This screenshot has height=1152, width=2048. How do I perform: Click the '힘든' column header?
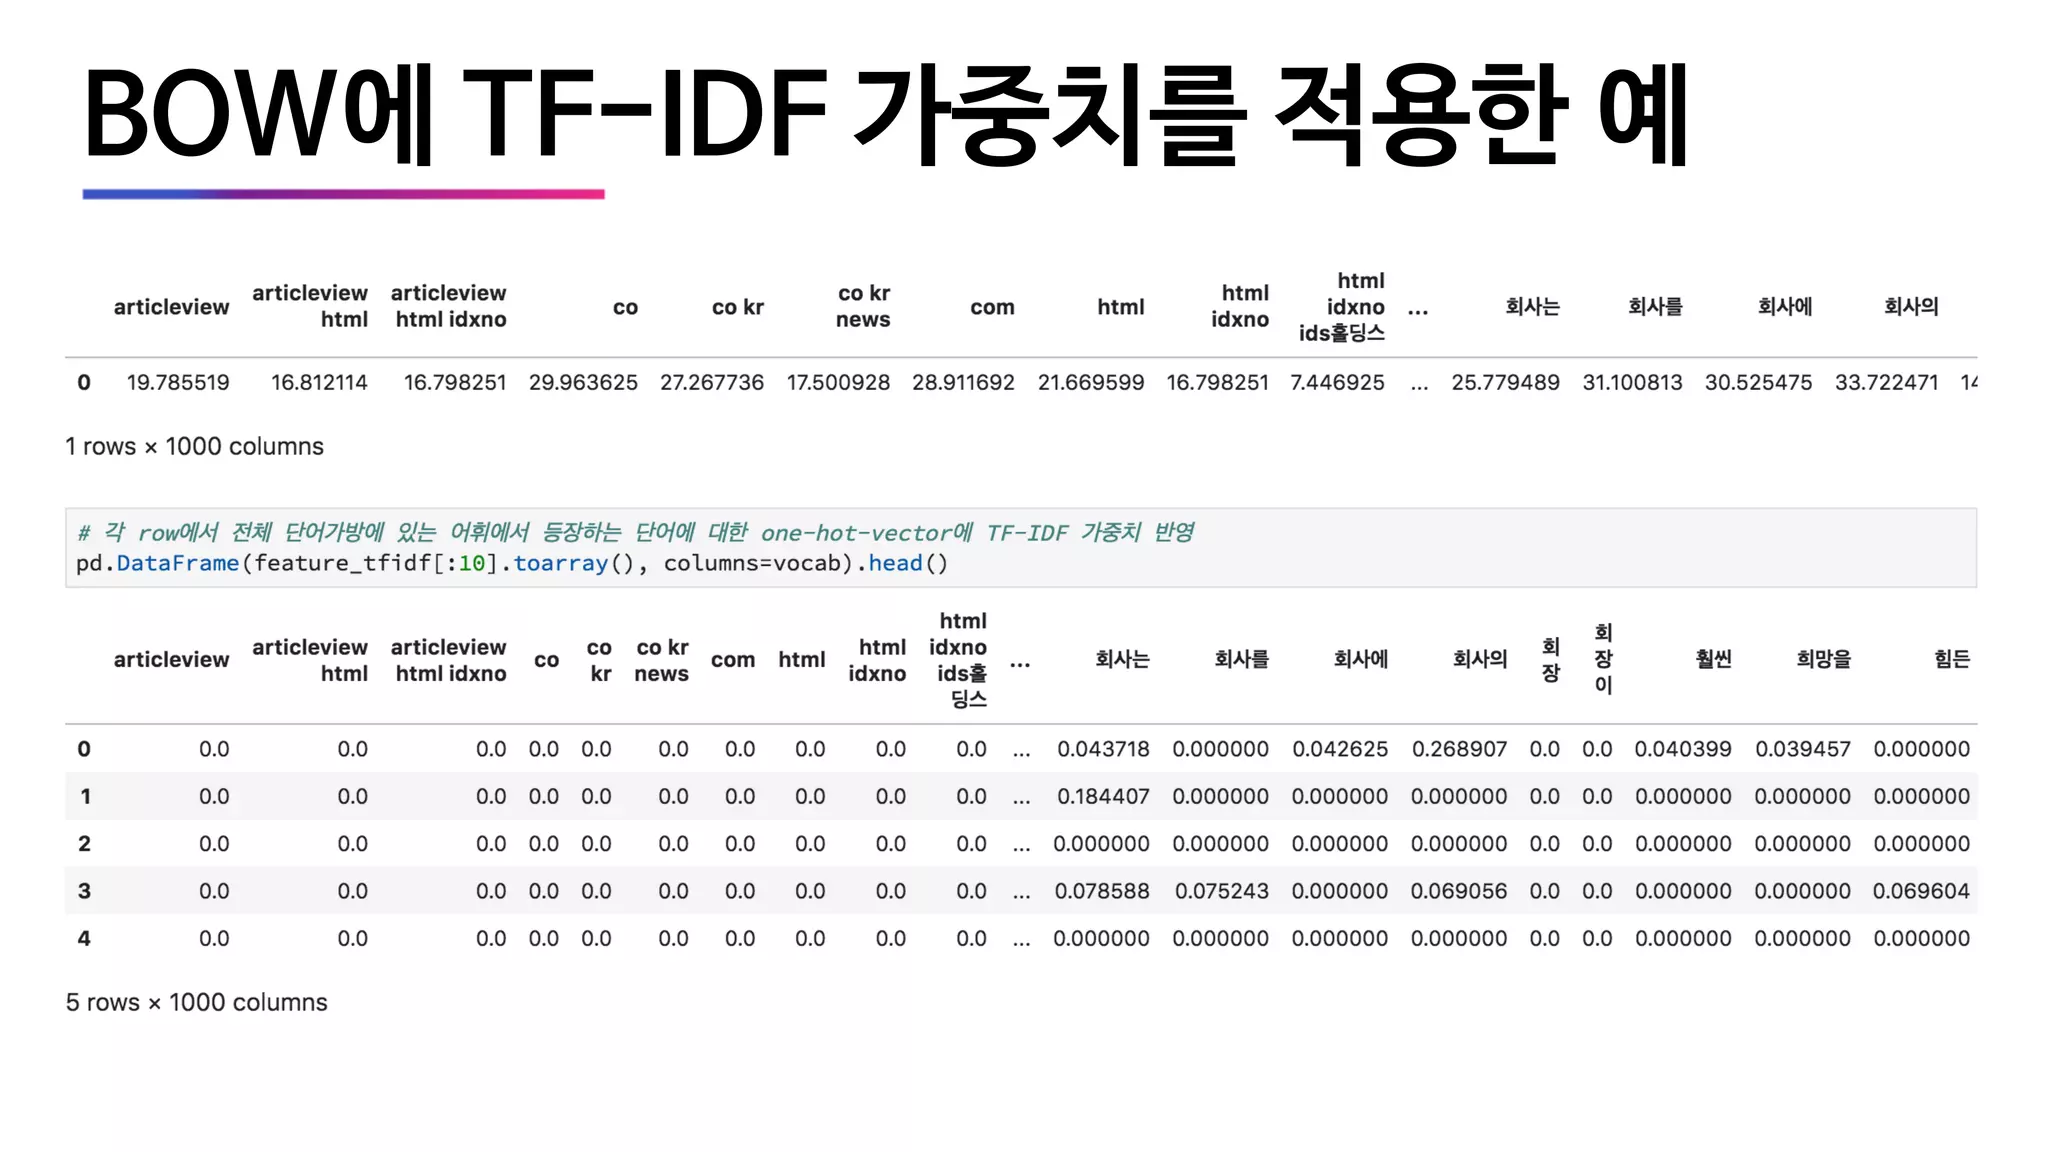coord(1951,659)
